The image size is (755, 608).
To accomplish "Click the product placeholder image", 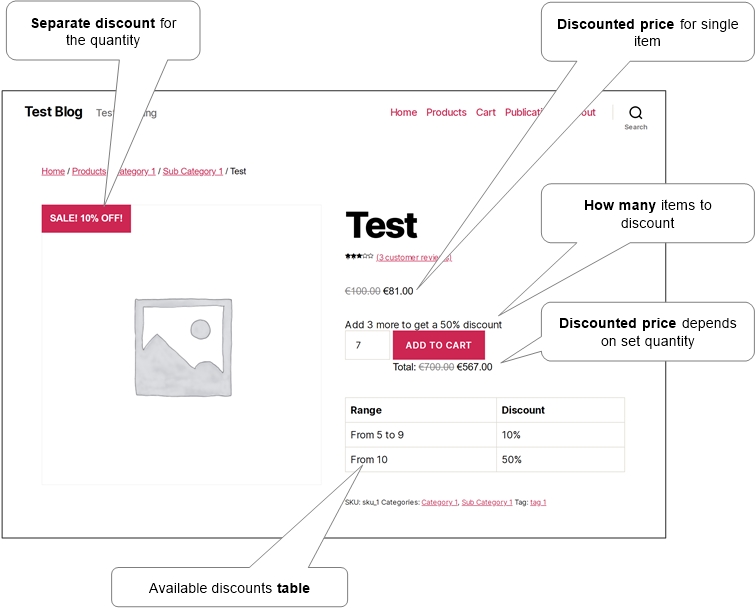I will (183, 347).
